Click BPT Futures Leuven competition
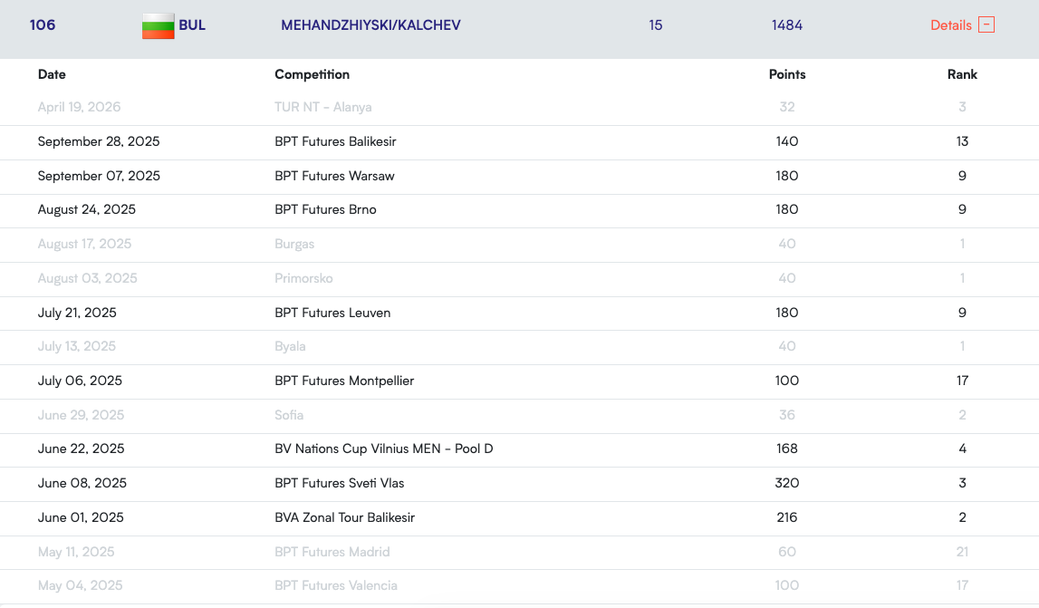The image size is (1039, 608). [x=332, y=313]
